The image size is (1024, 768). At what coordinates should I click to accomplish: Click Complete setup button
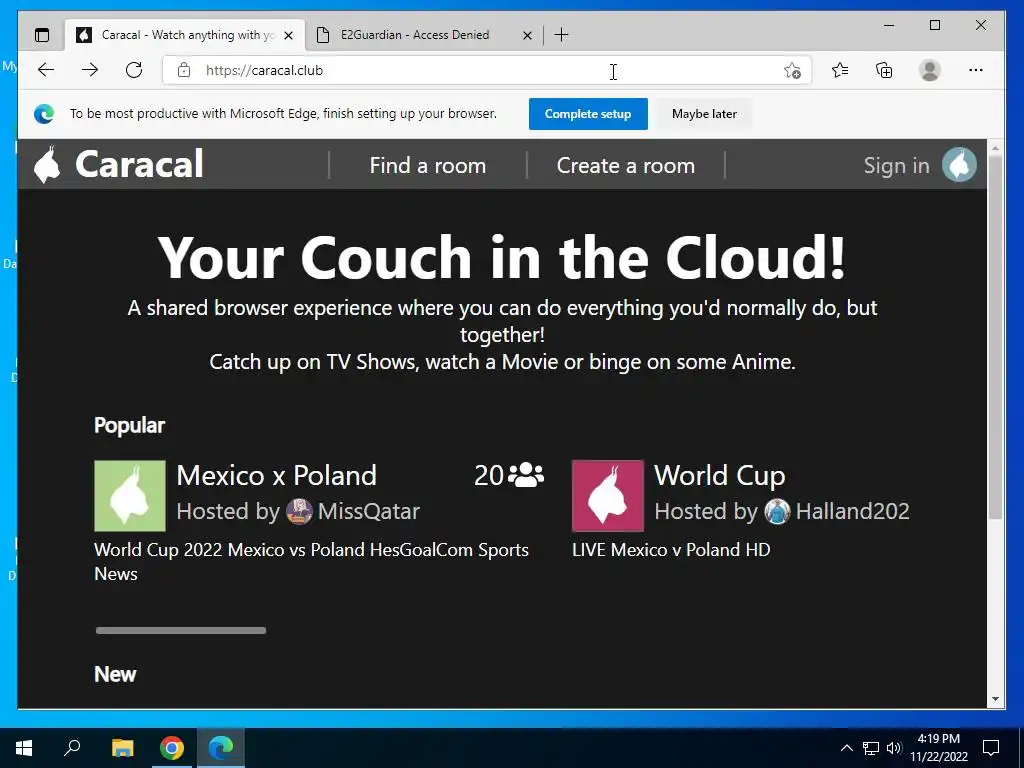pos(588,114)
